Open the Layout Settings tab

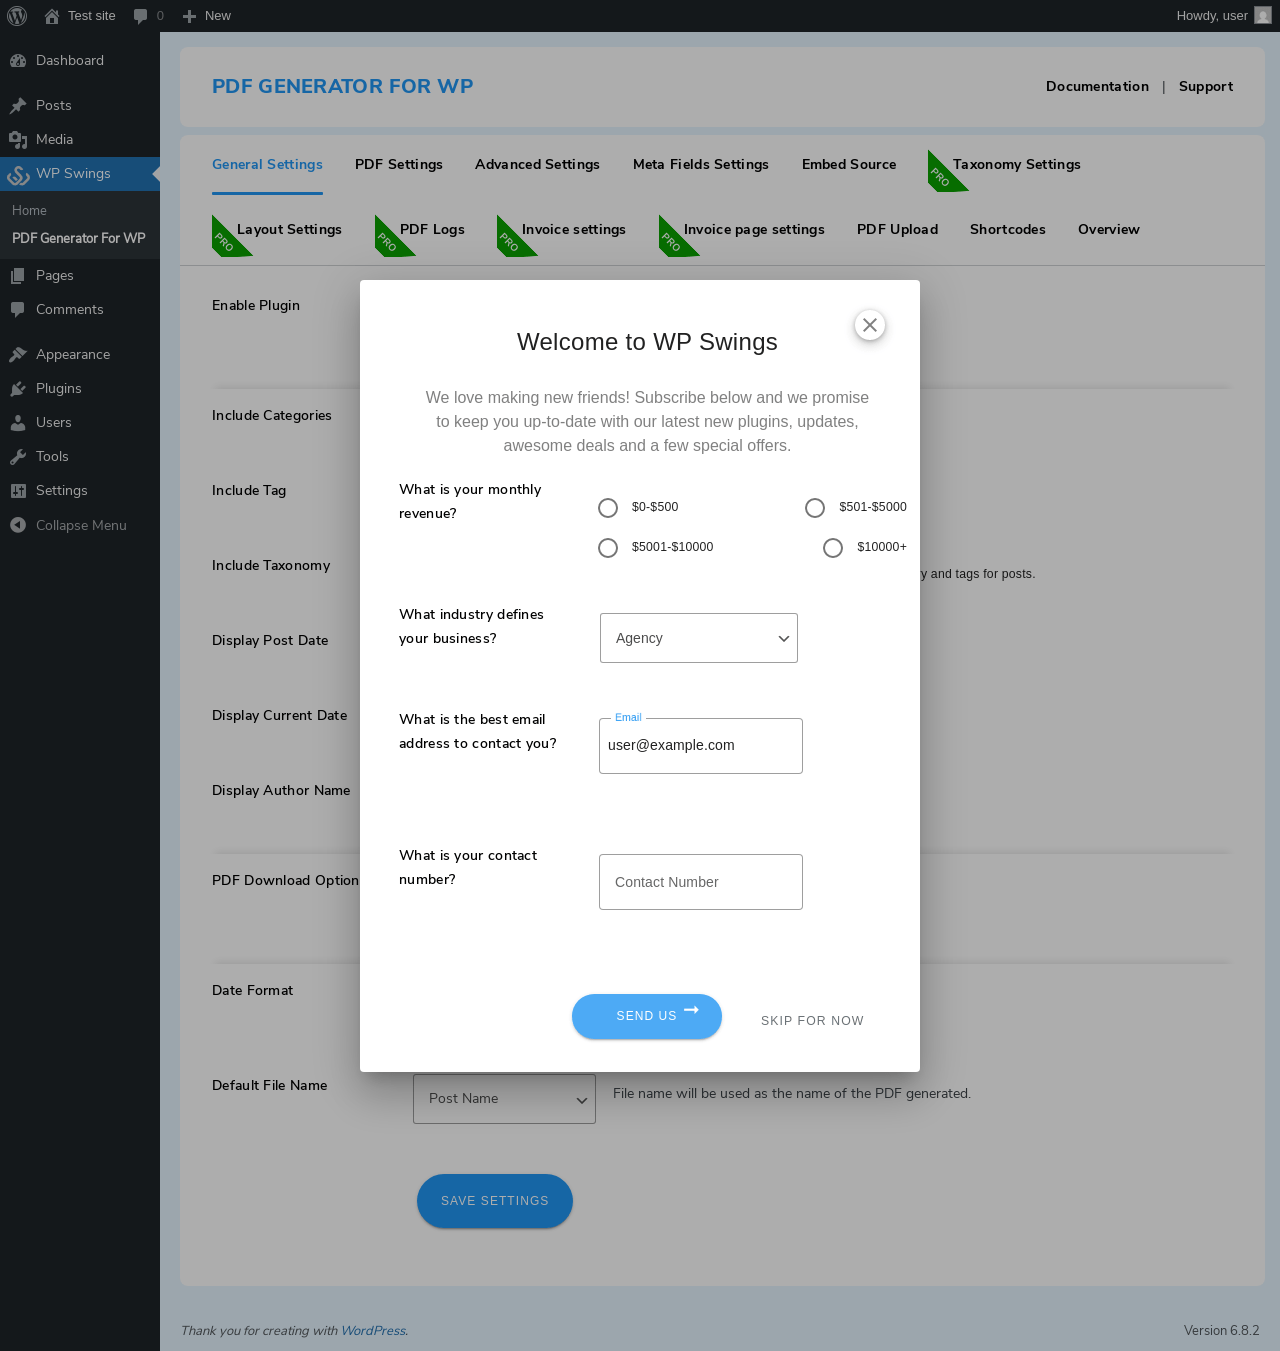(x=289, y=229)
